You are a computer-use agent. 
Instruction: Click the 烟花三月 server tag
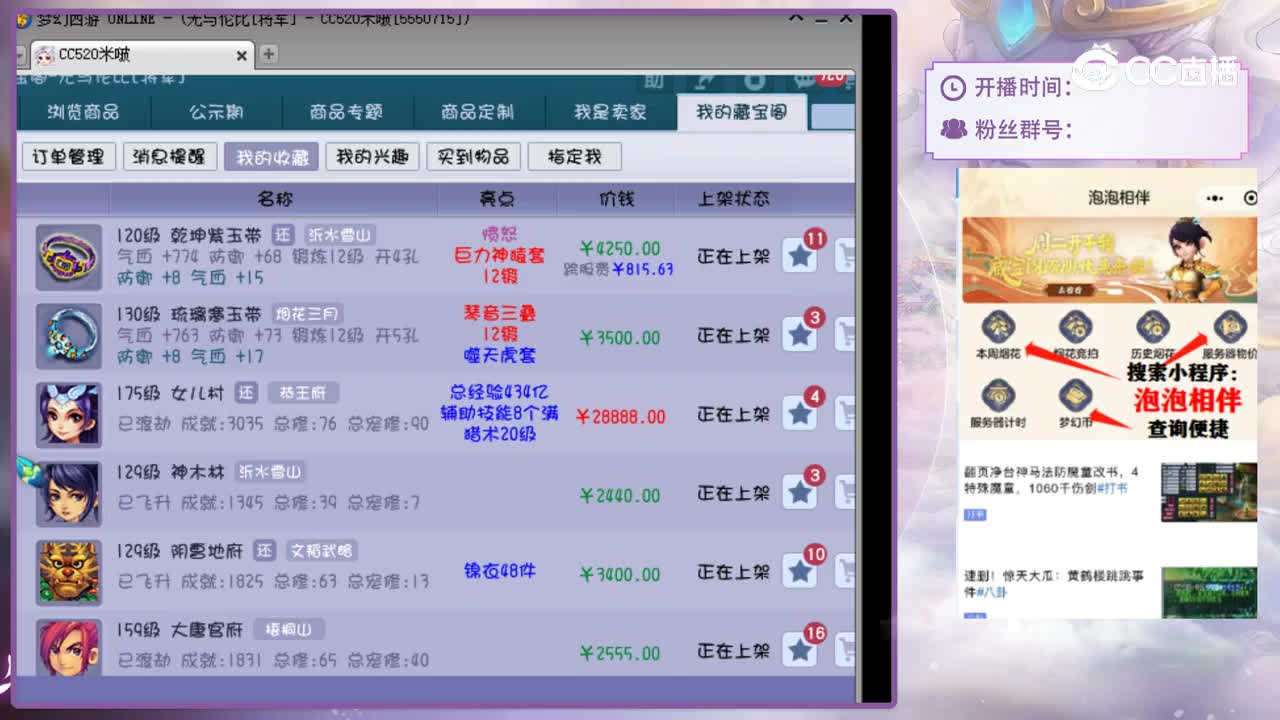click(x=307, y=314)
